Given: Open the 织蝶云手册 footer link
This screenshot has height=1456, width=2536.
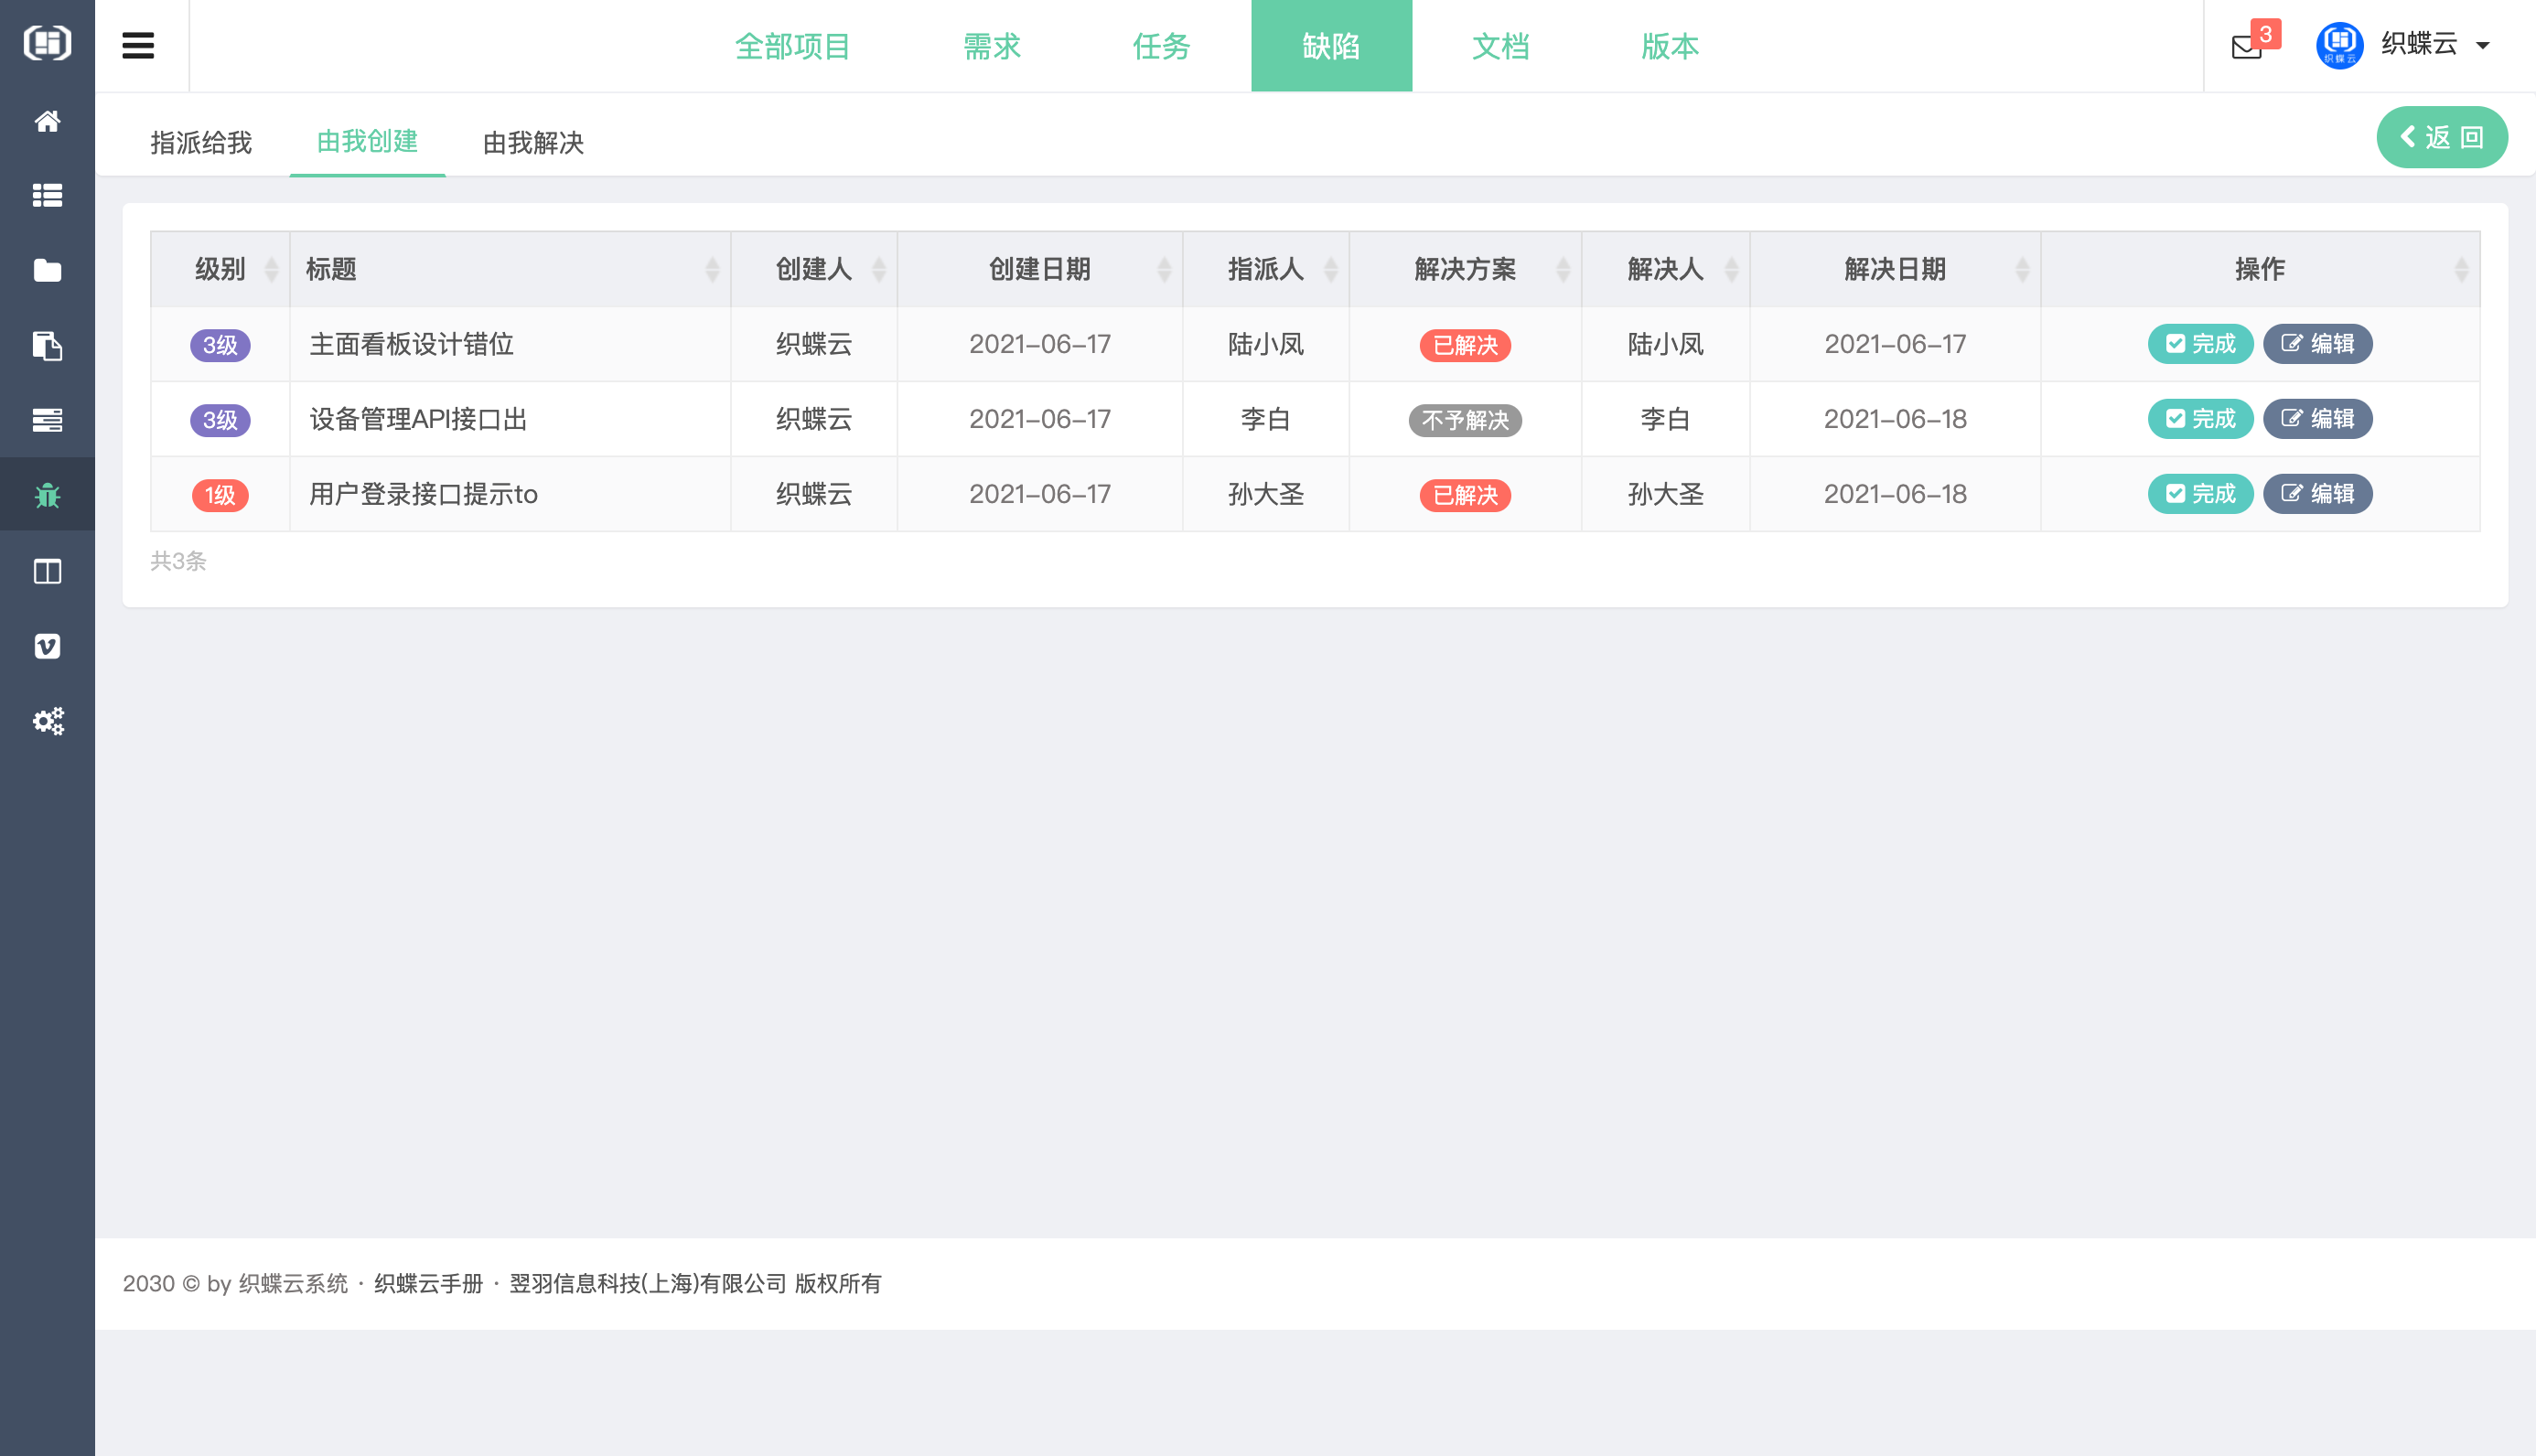Looking at the screenshot, I should click(428, 1283).
